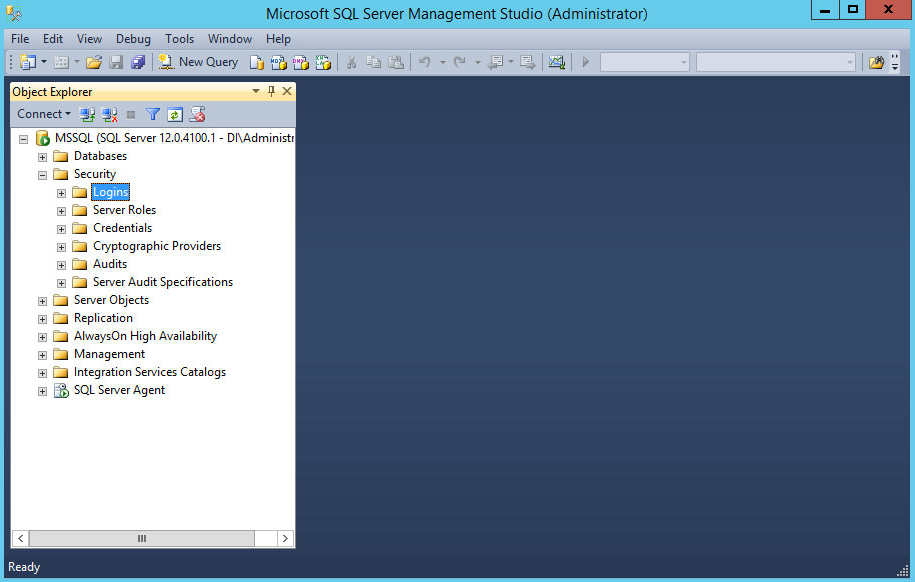Click the Find in Files binoculars icon
The width and height of the screenshot is (915, 582).
point(876,62)
